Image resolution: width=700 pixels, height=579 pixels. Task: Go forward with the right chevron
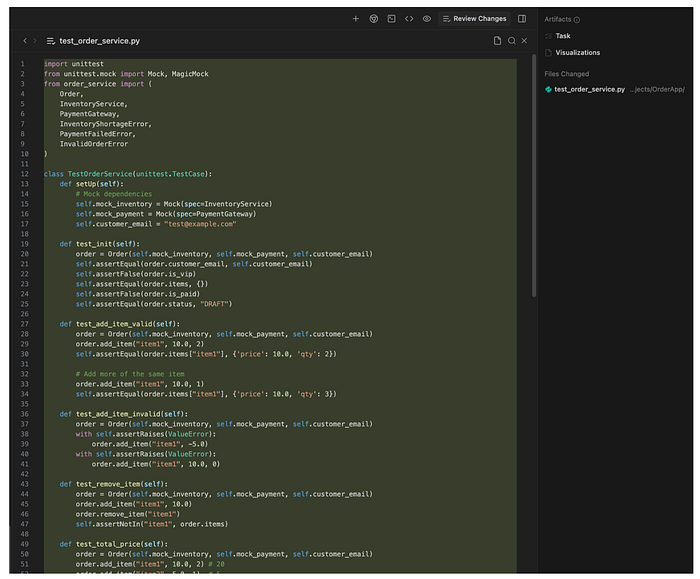pyautogui.click(x=35, y=41)
